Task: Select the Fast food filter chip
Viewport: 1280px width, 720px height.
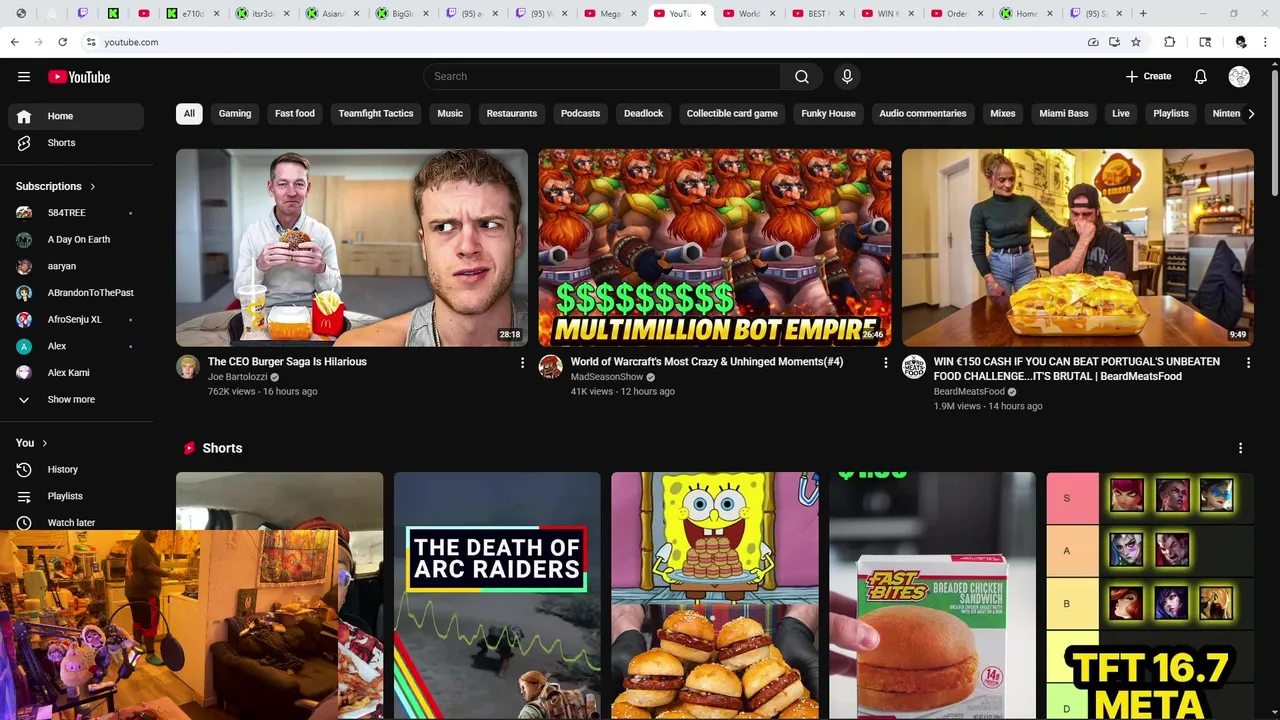Action: pos(295,114)
